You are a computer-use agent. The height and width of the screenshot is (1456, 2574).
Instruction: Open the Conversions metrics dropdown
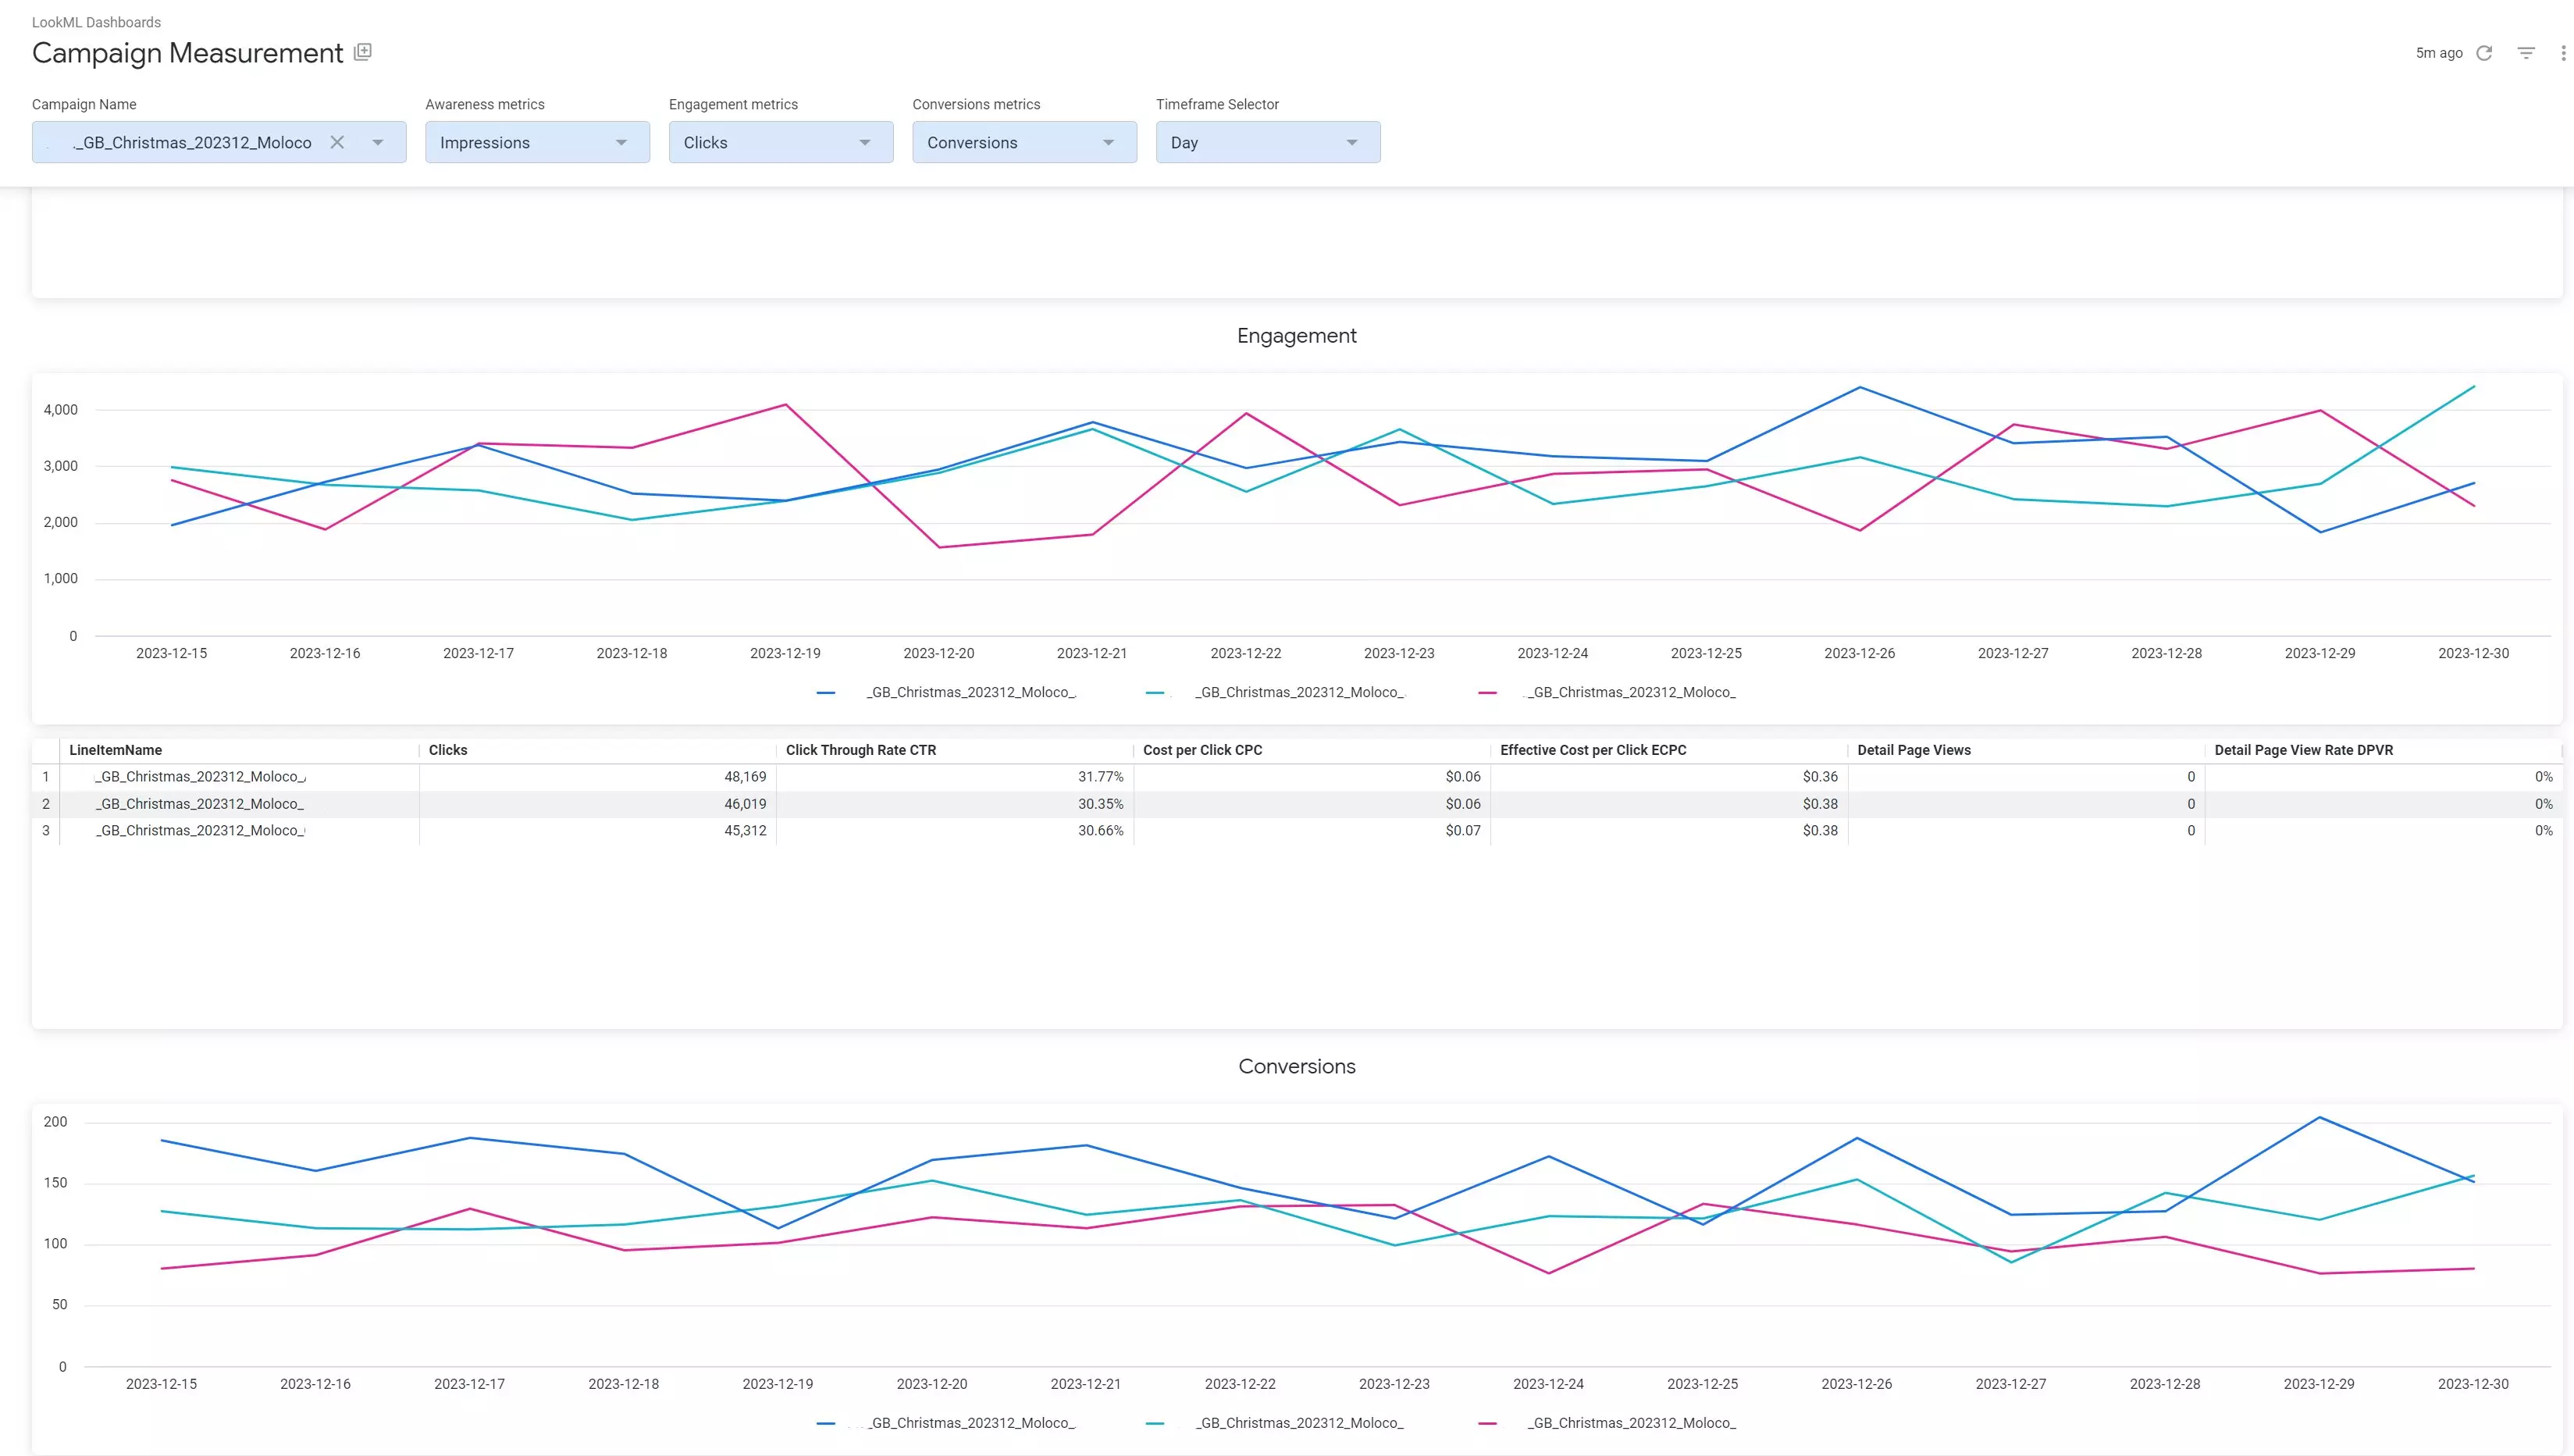[x=1024, y=142]
